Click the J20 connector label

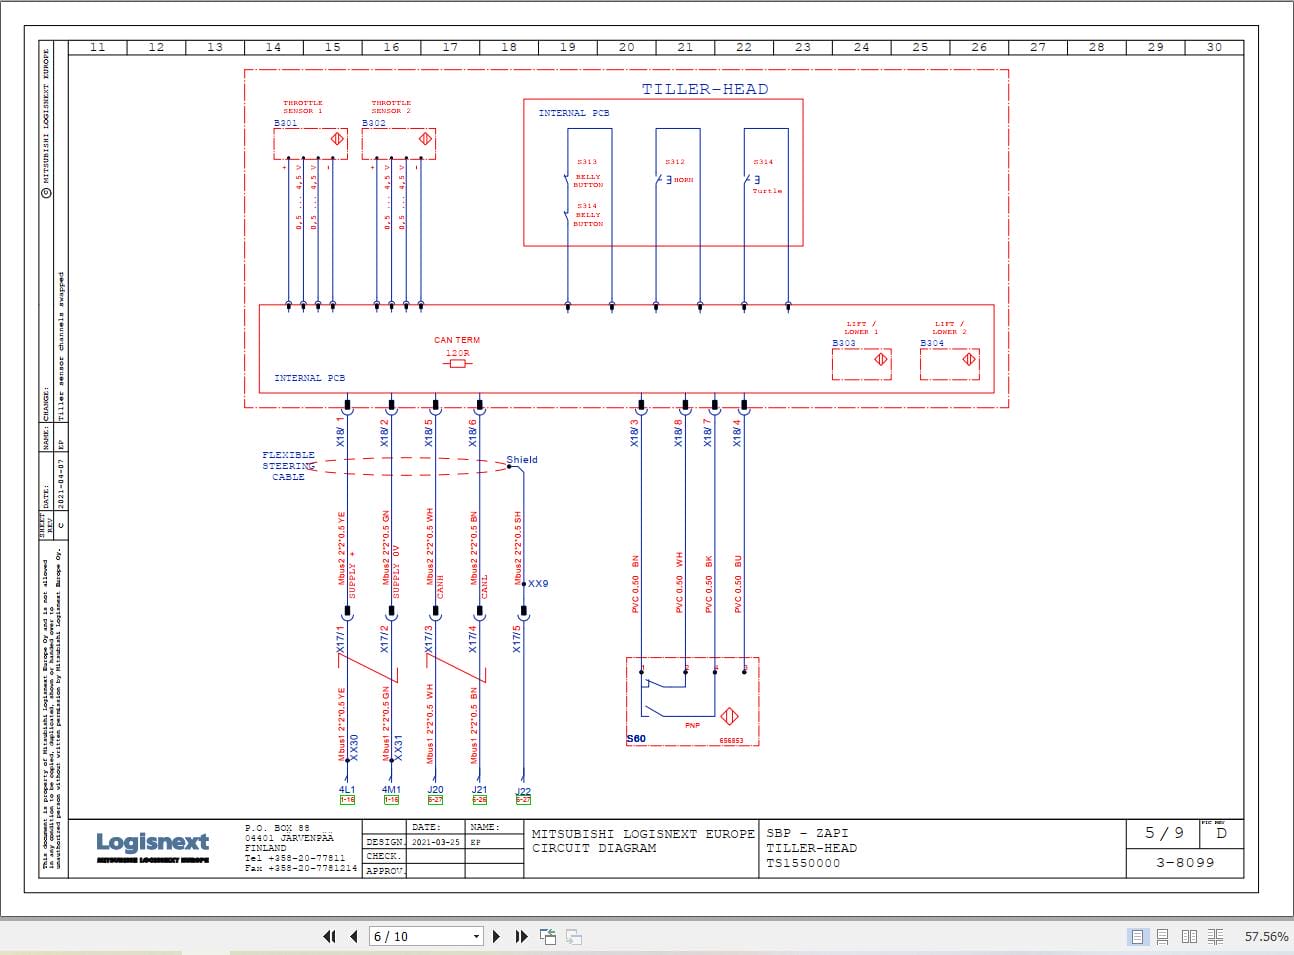pos(435,789)
